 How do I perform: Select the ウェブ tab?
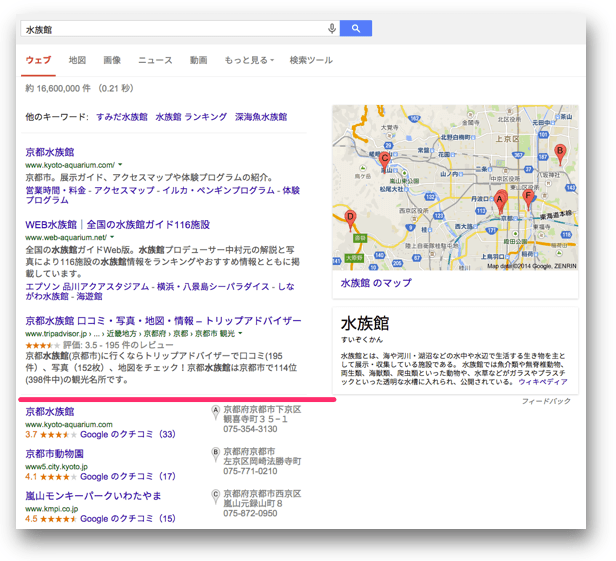pyautogui.click(x=38, y=60)
